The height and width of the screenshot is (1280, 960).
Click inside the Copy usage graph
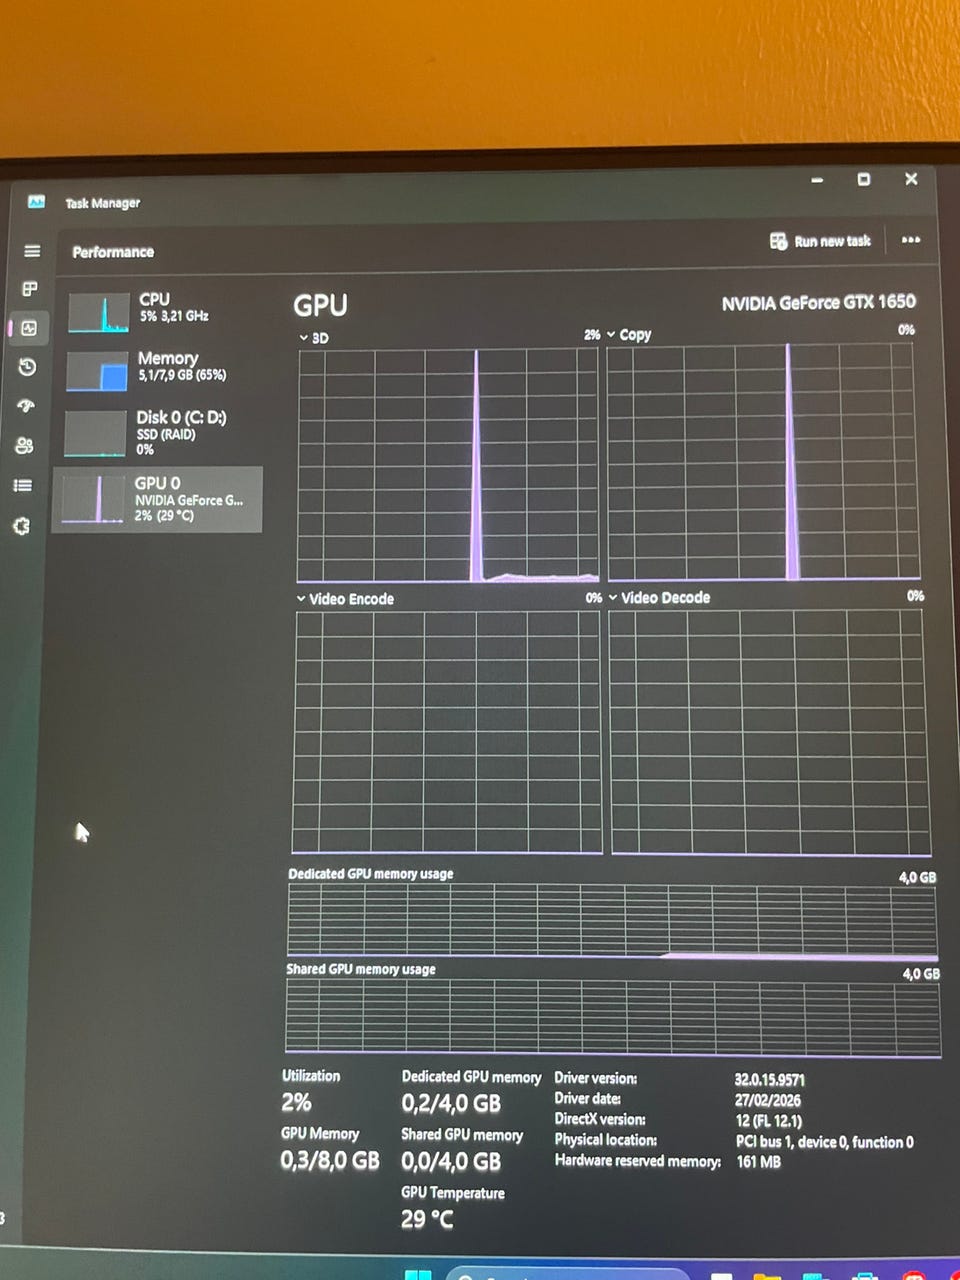[x=762, y=462]
